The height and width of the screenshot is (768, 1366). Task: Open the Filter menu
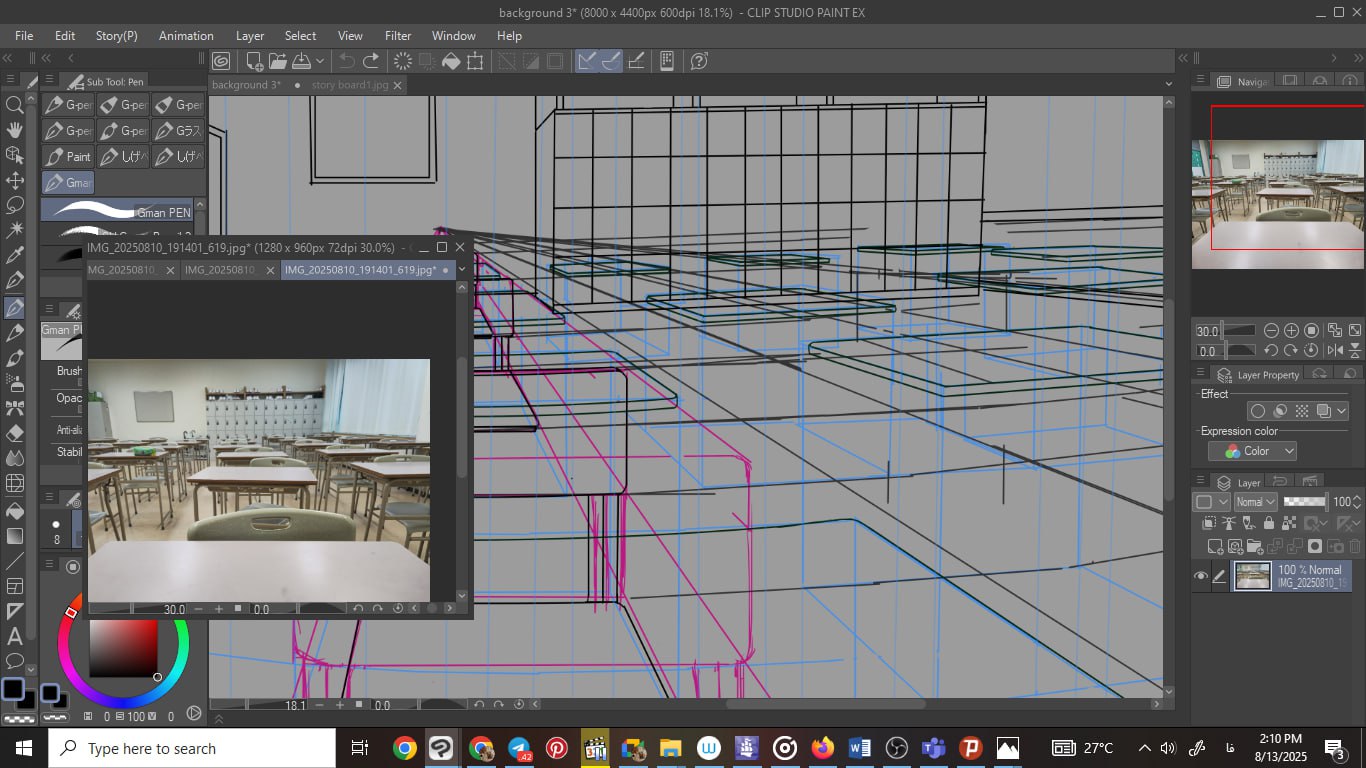click(x=398, y=36)
